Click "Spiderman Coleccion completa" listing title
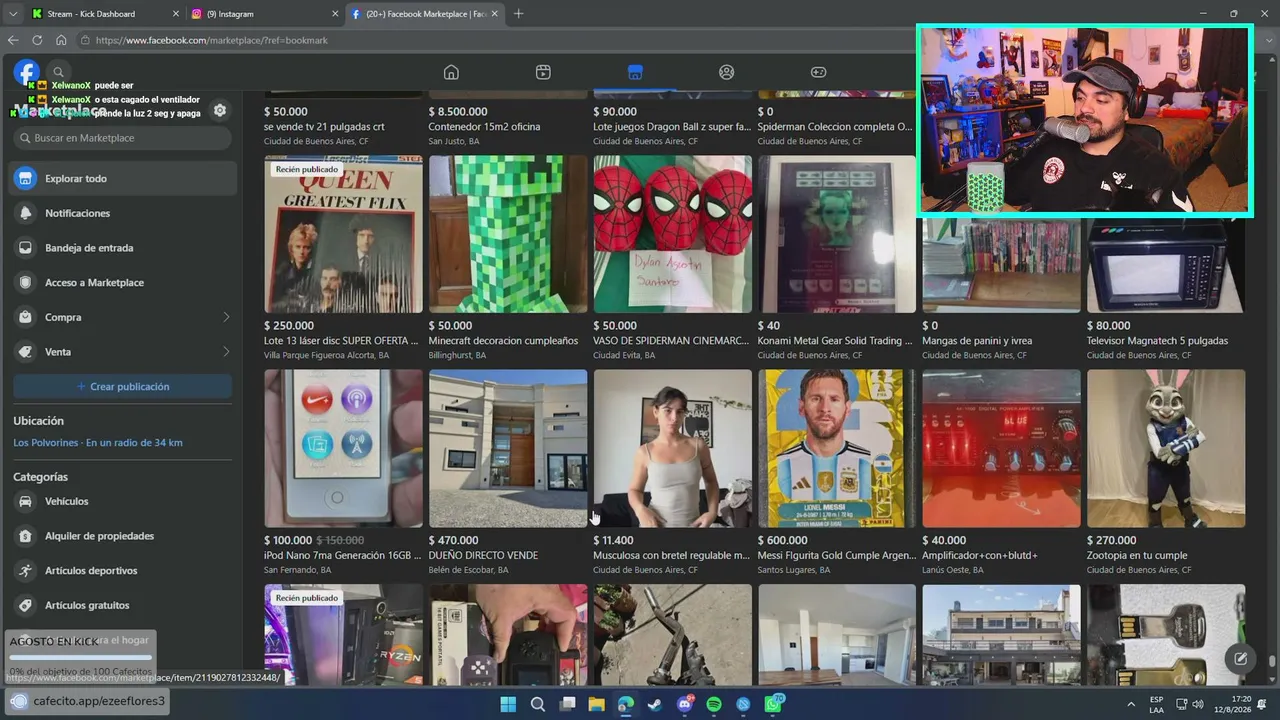 click(835, 127)
